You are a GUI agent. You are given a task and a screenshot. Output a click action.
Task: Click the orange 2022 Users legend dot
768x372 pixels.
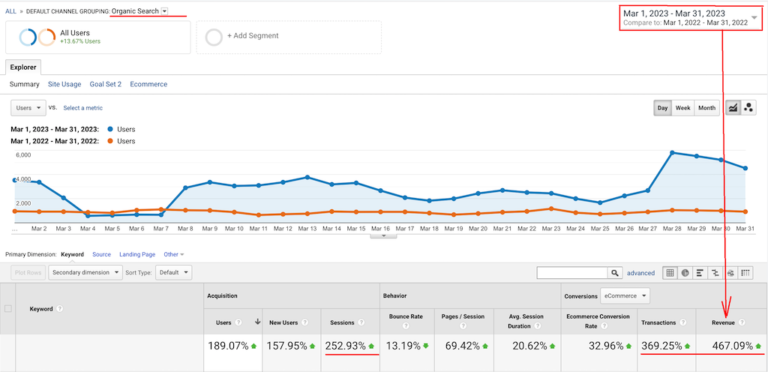click(110, 141)
